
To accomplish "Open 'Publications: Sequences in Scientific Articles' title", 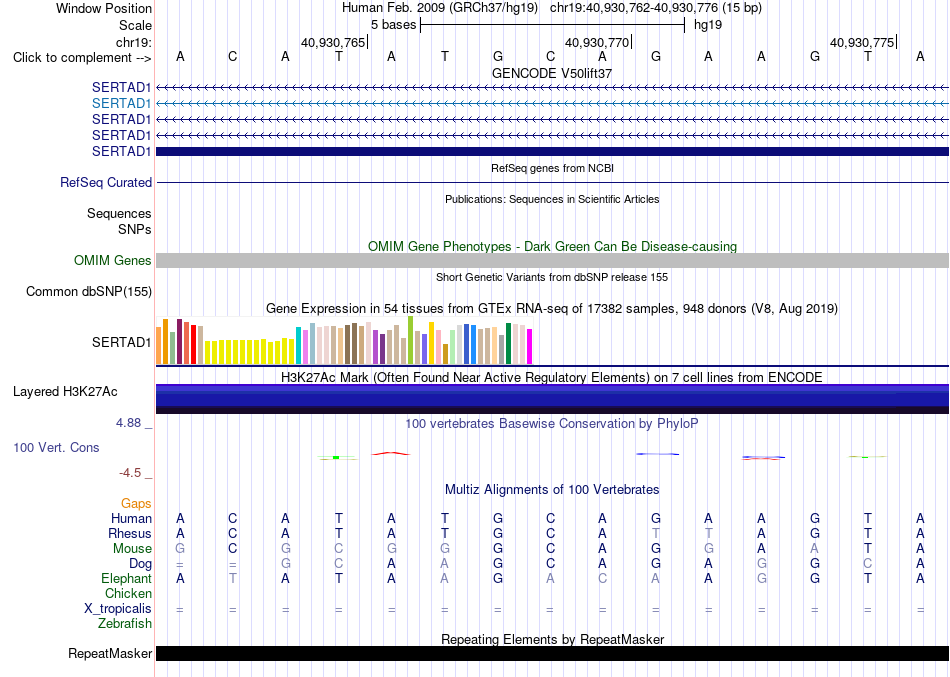I will click(x=552, y=199).
